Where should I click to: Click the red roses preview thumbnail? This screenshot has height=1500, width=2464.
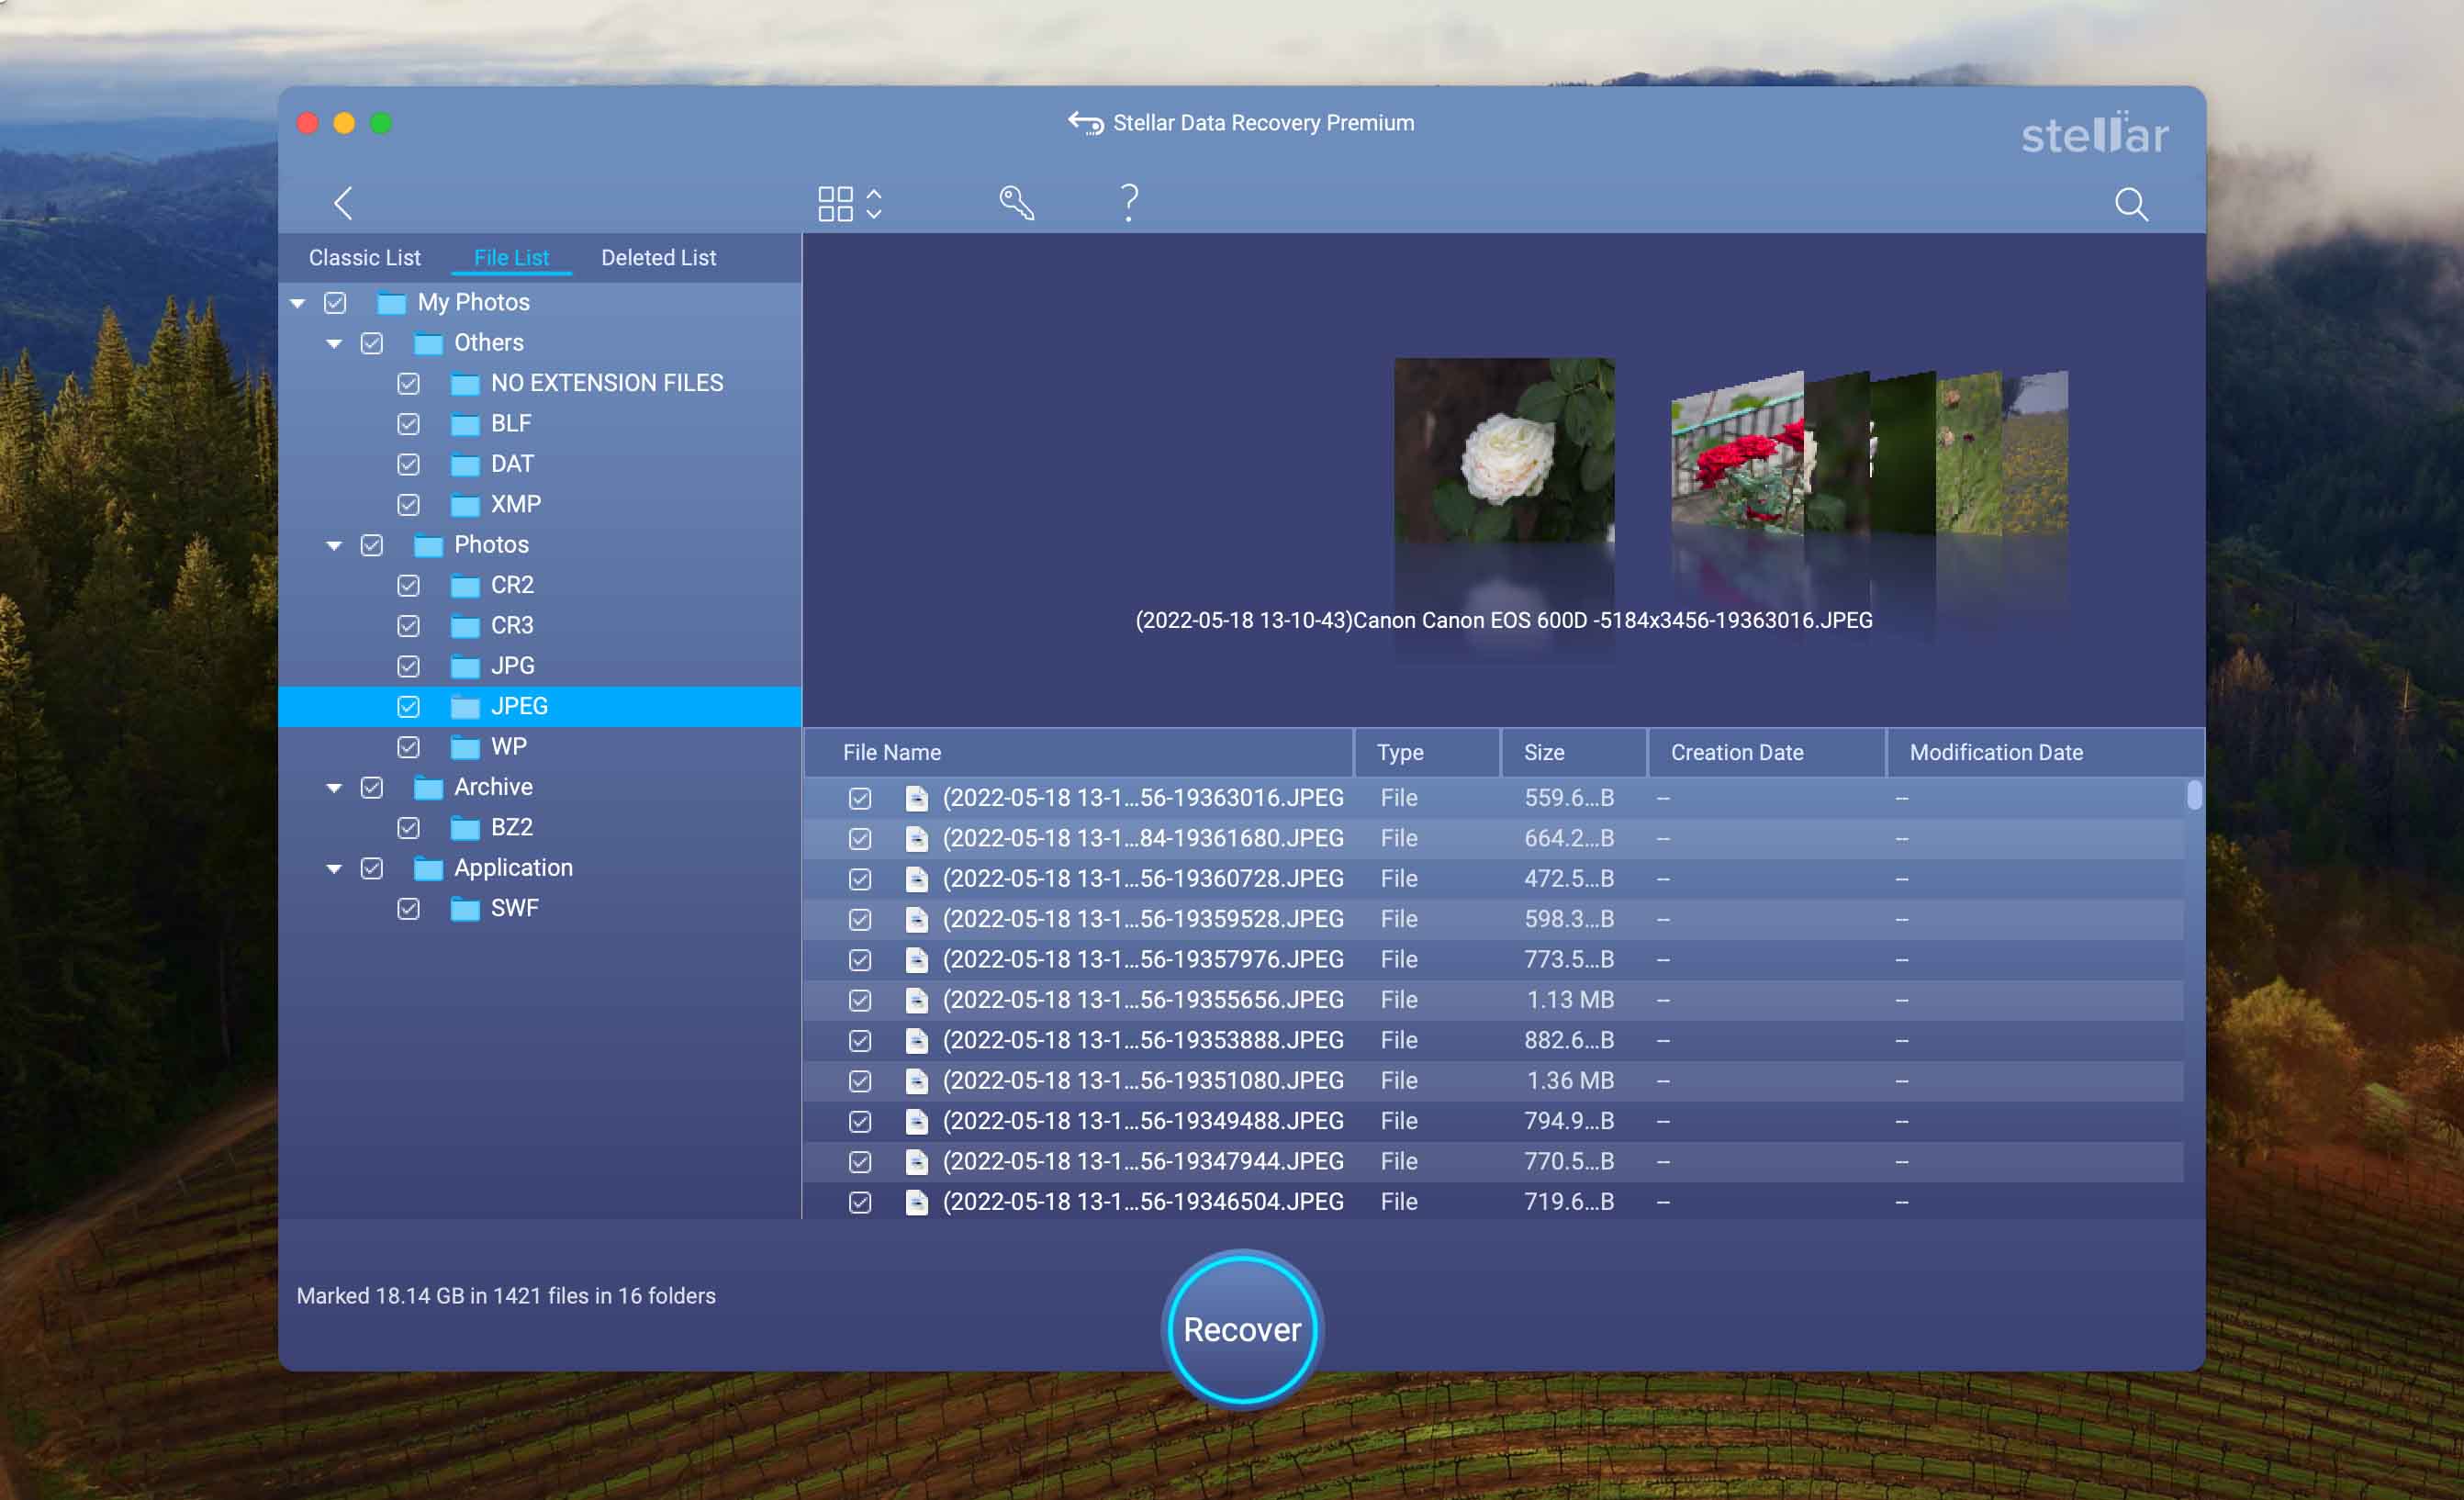[1738, 455]
